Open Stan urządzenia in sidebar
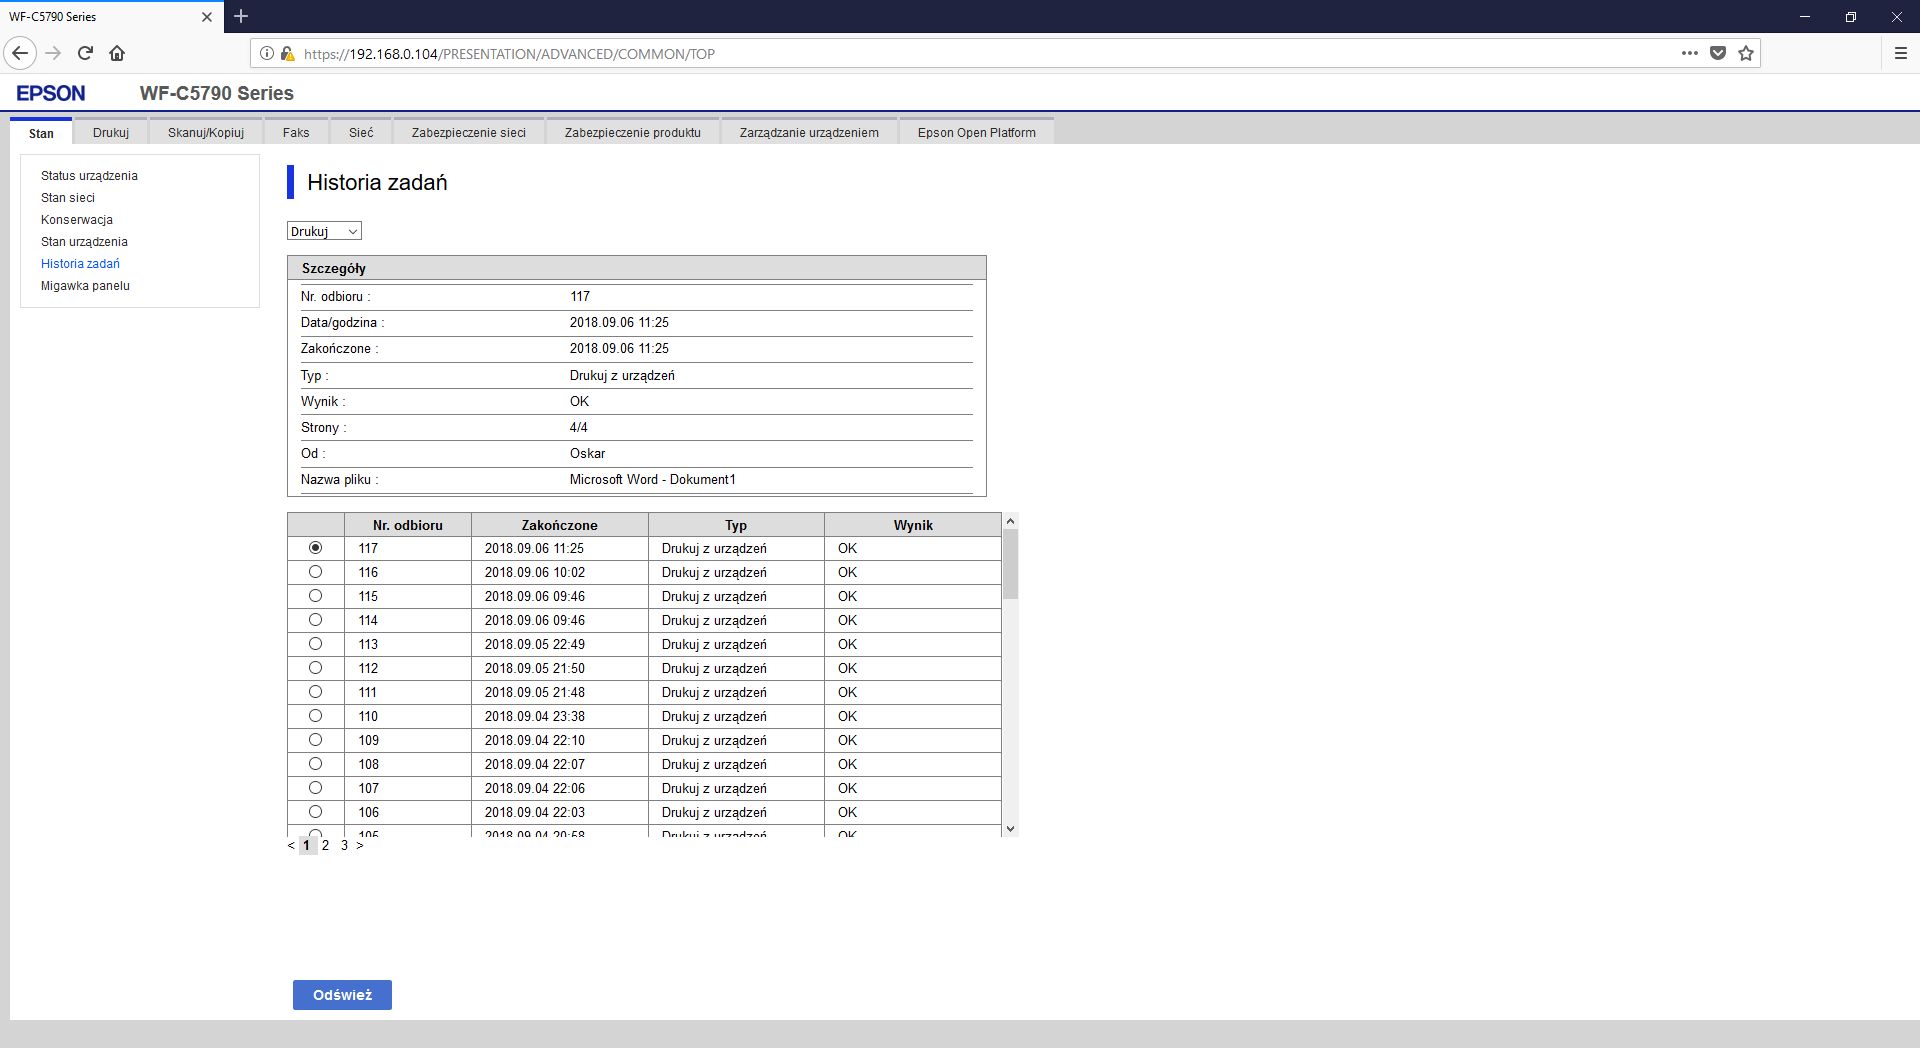 tap(84, 241)
